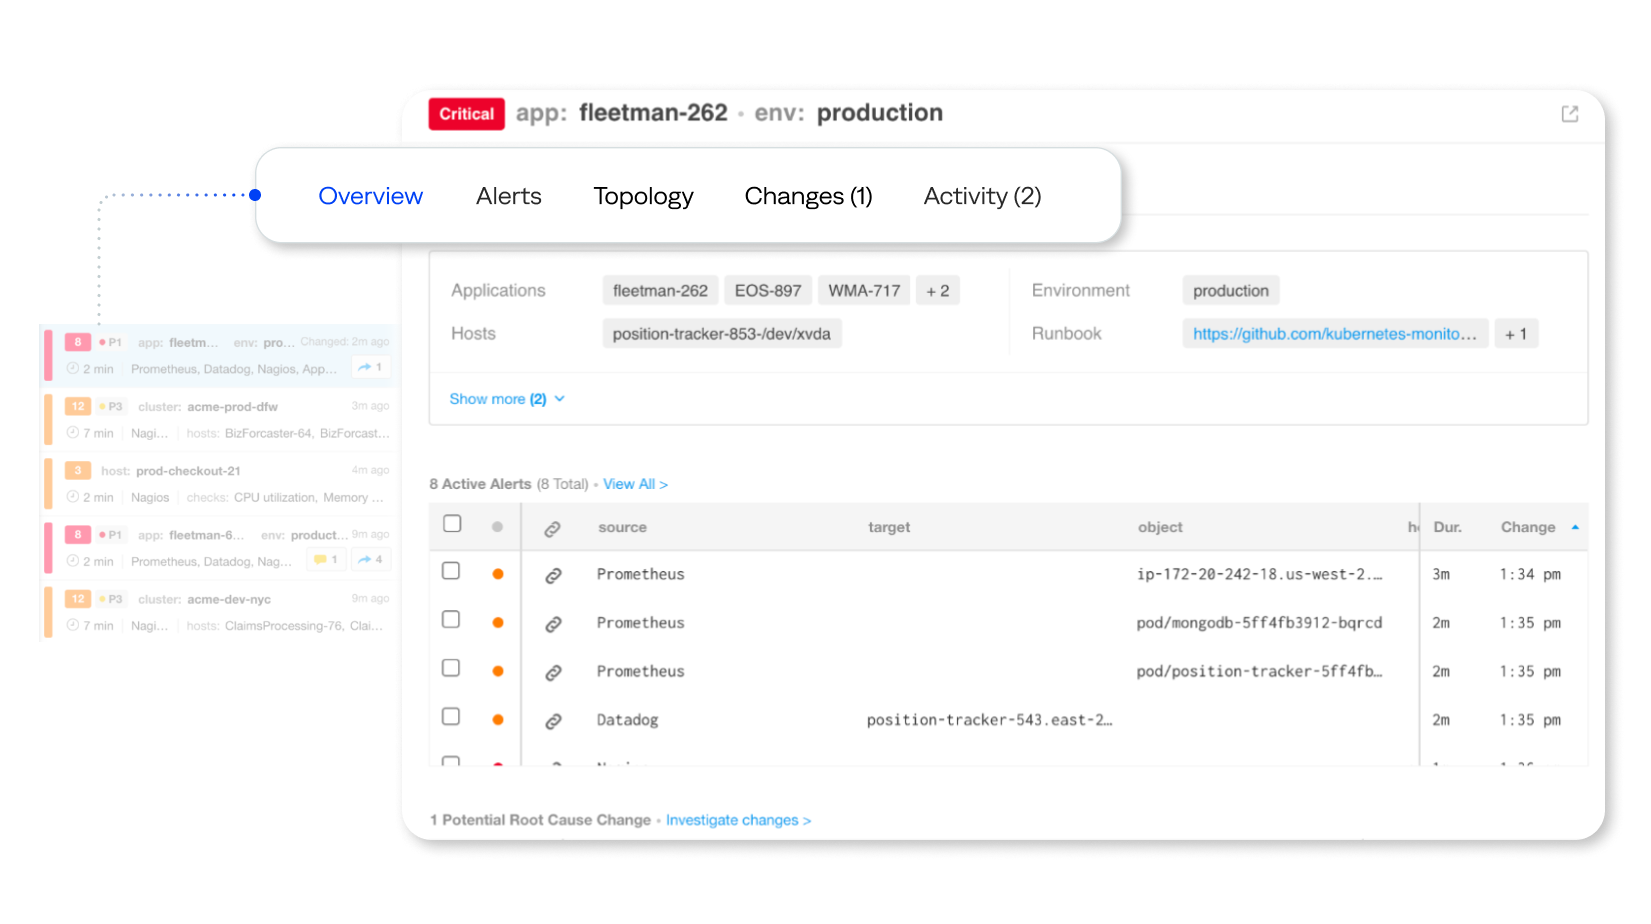Check the Prometheus ip-172-20-242-18 alert row

[x=451, y=571]
